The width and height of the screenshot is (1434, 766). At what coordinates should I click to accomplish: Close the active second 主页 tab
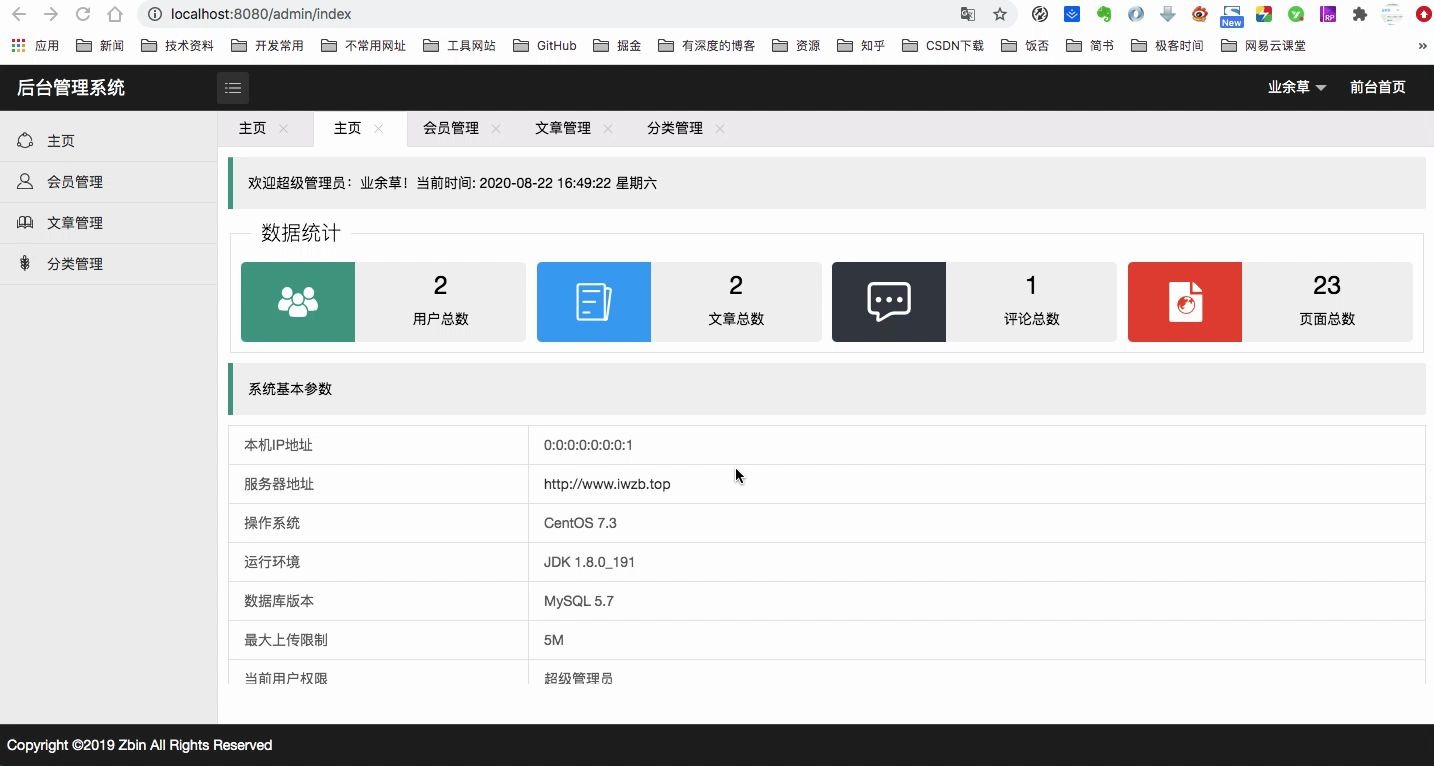click(378, 128)
